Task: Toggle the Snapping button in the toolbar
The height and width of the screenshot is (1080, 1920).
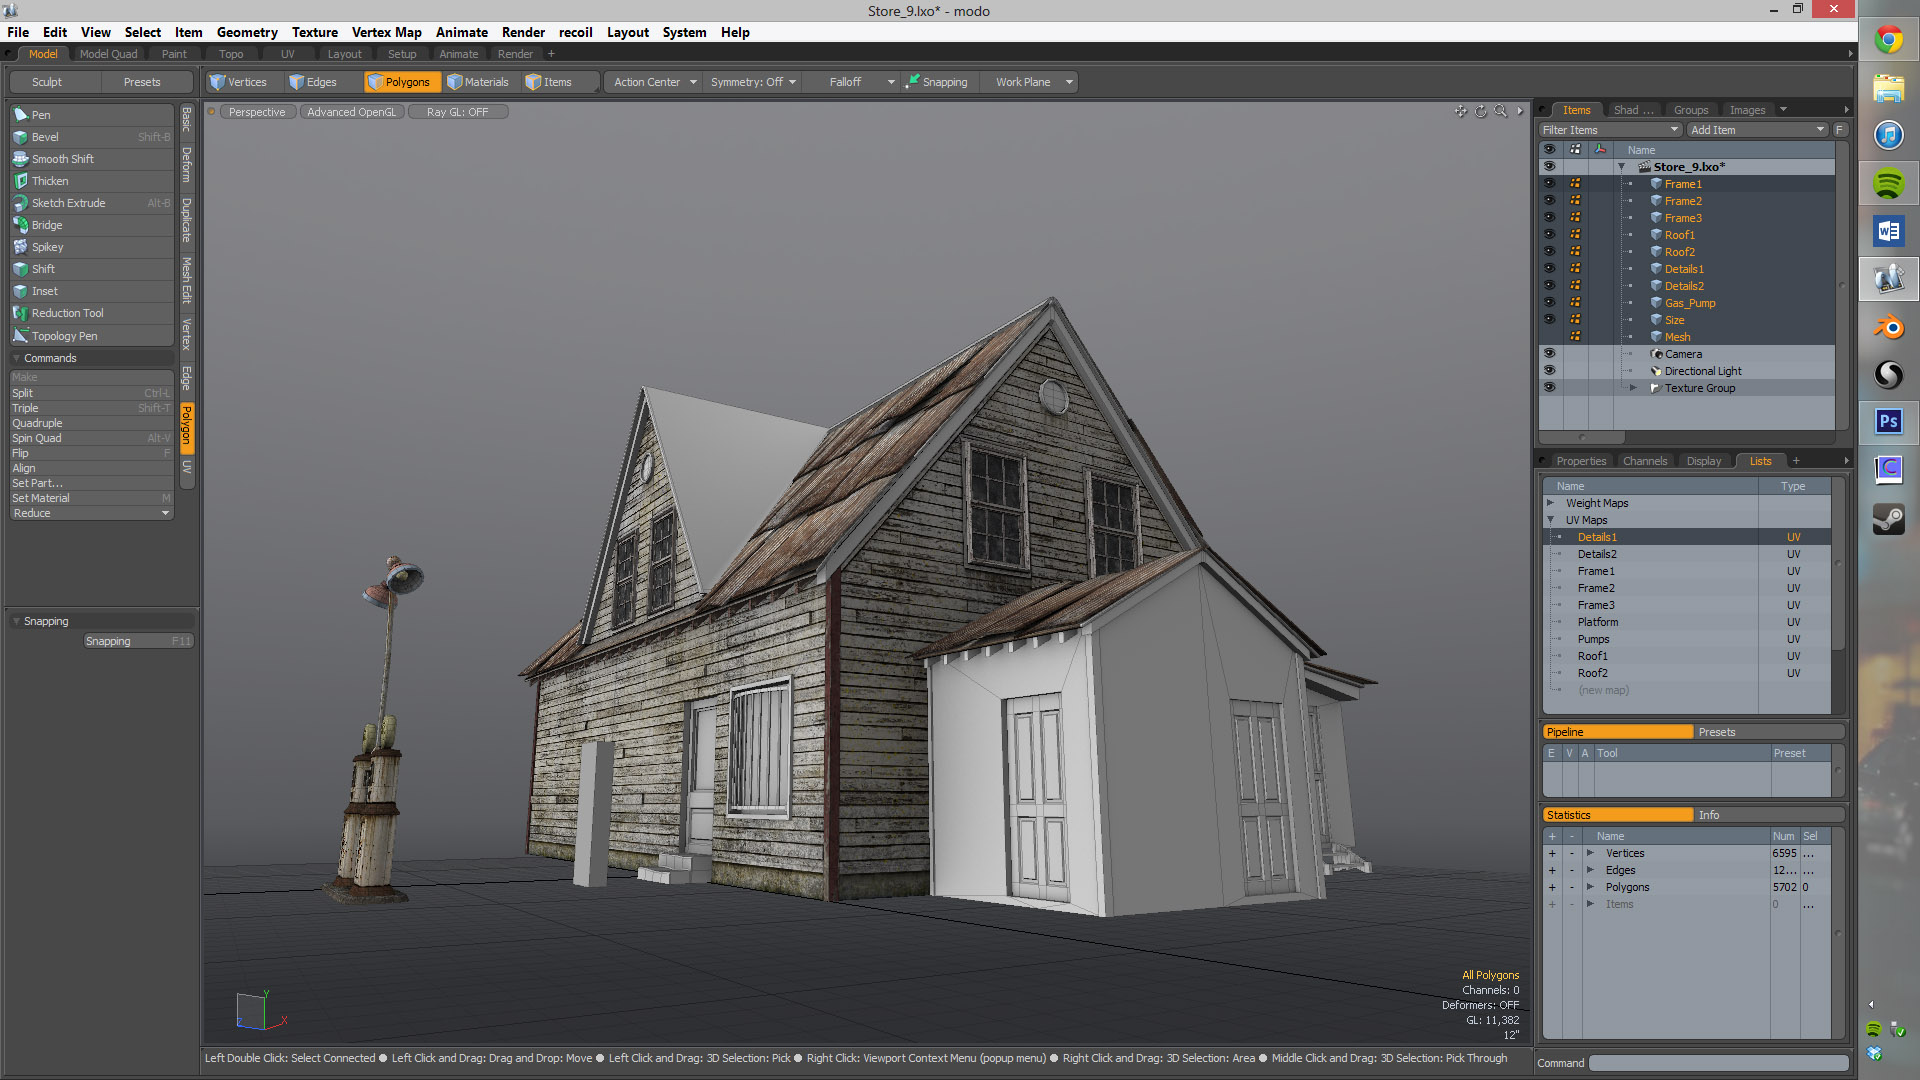Action: (x=937, y=82)
